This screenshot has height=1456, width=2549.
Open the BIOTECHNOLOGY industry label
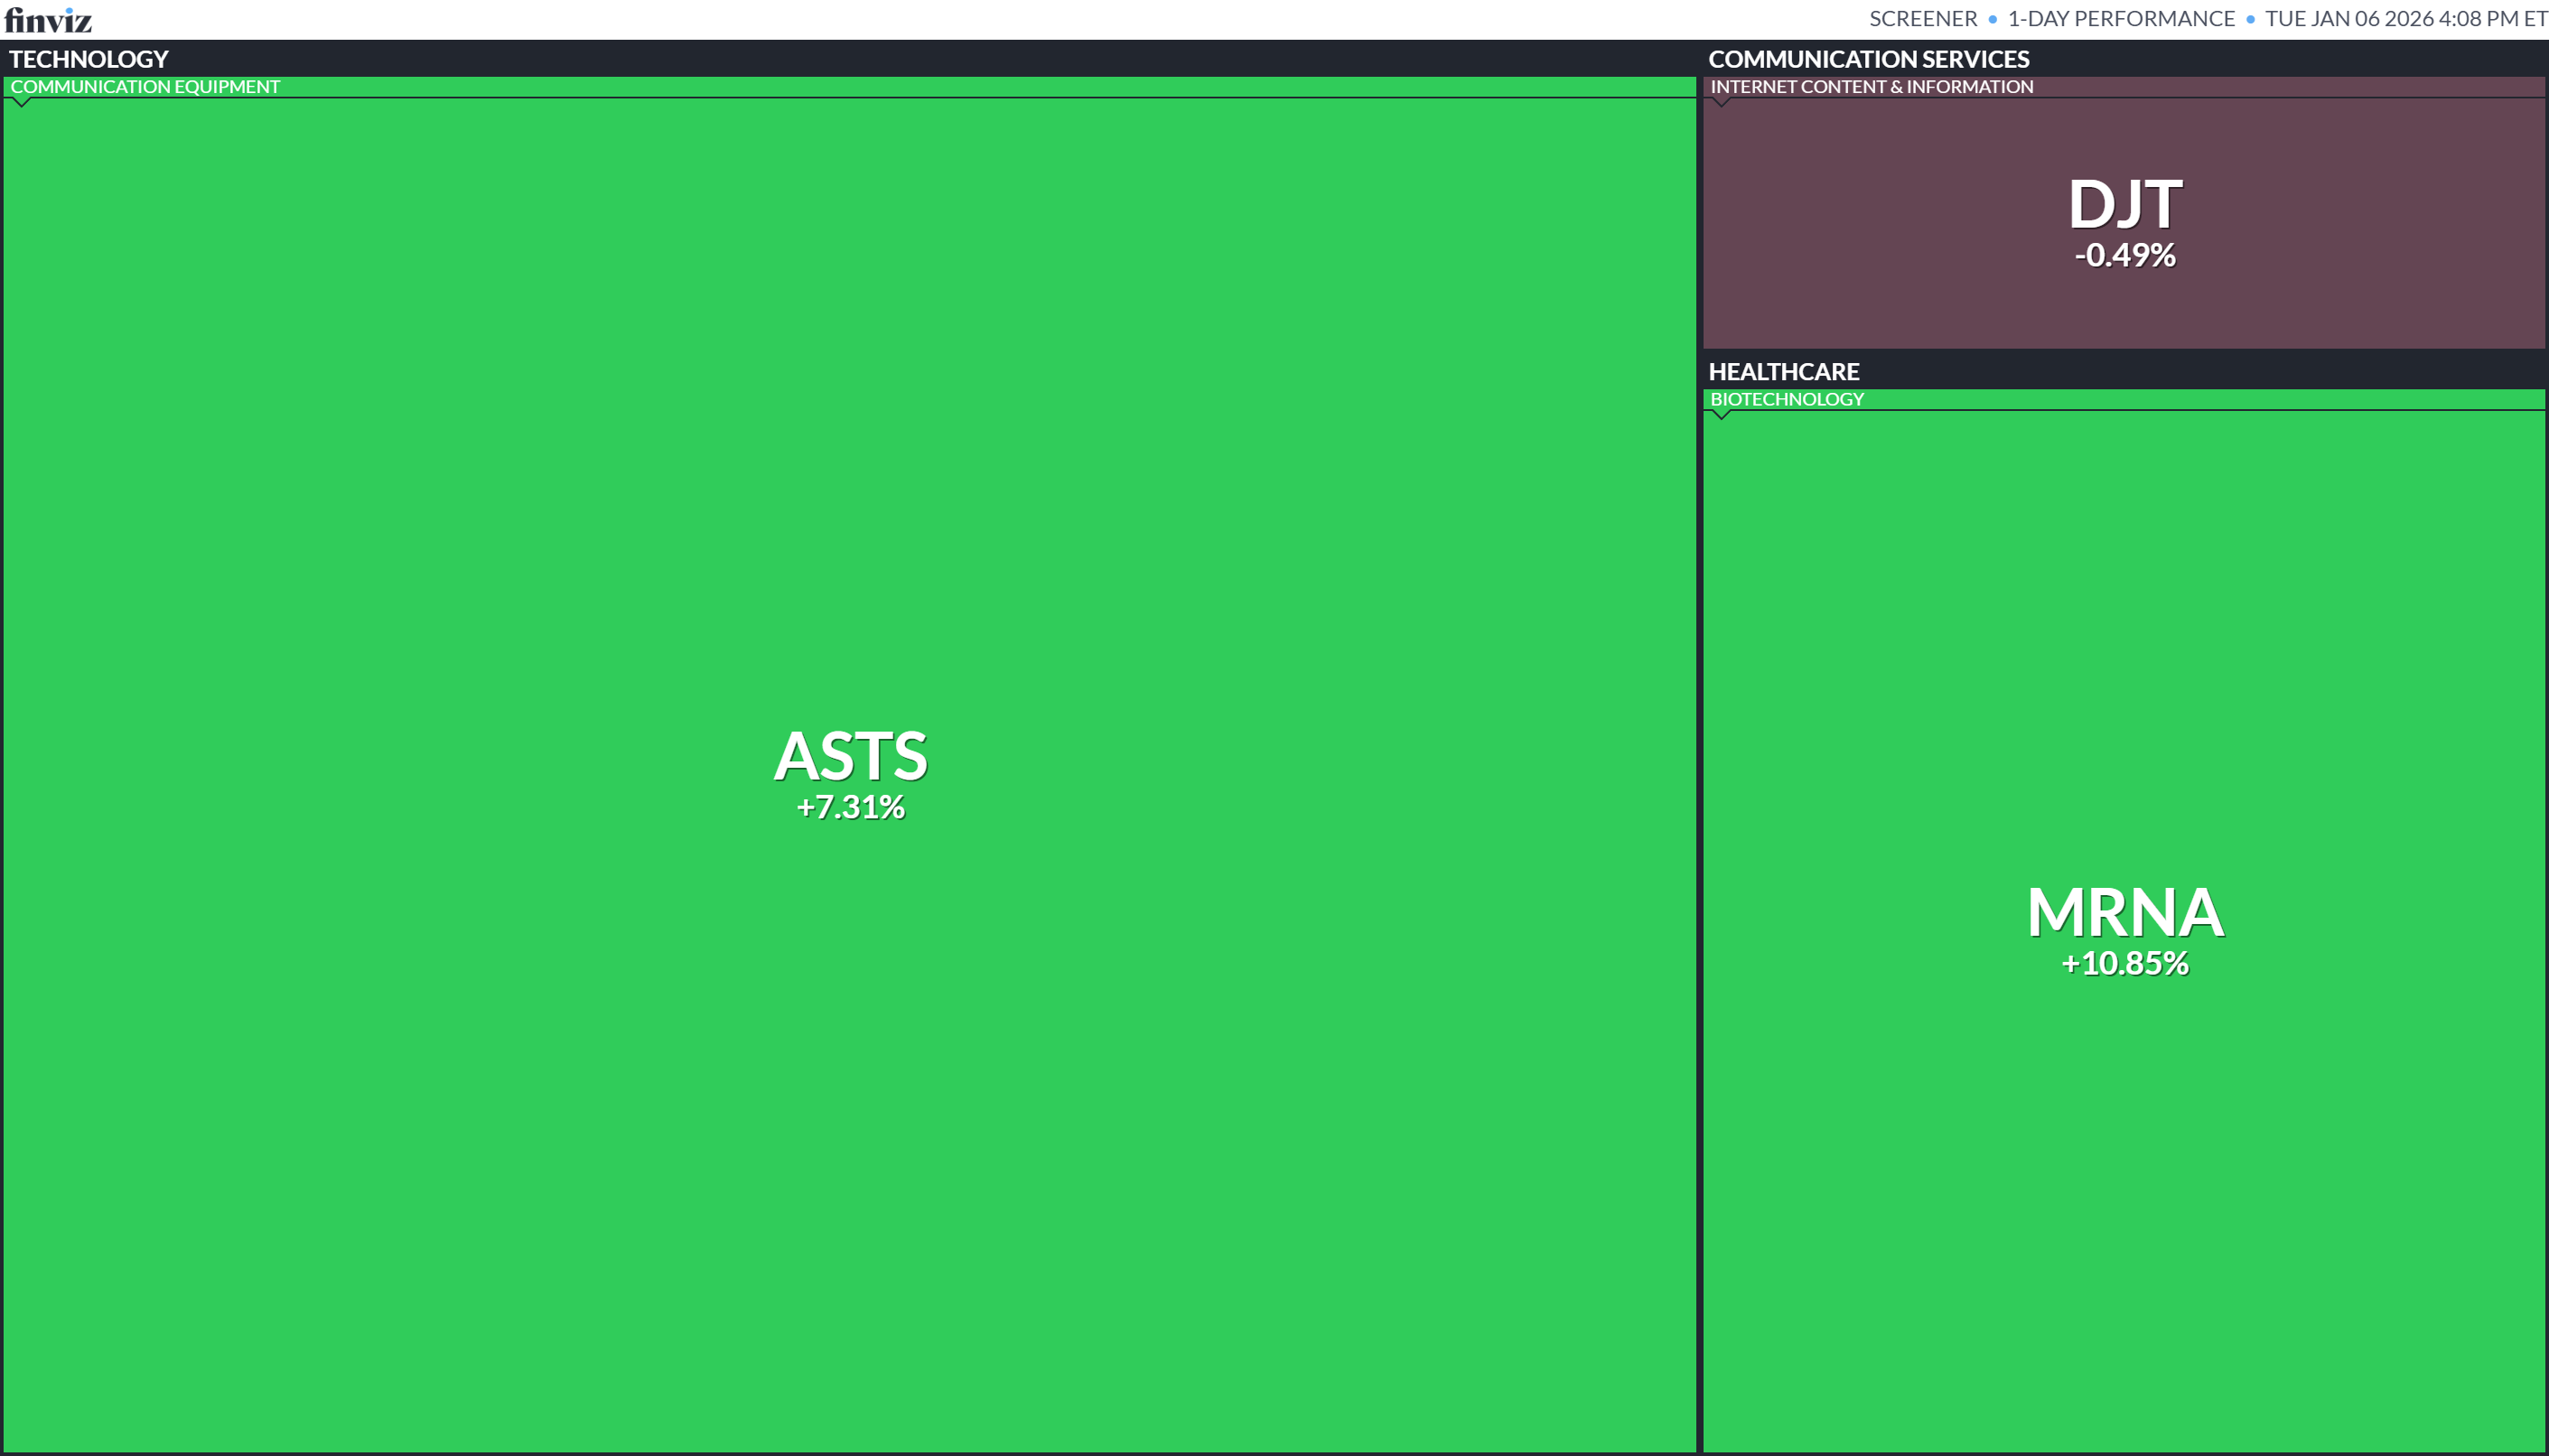pyautogui.click(x=1786, y=399)
